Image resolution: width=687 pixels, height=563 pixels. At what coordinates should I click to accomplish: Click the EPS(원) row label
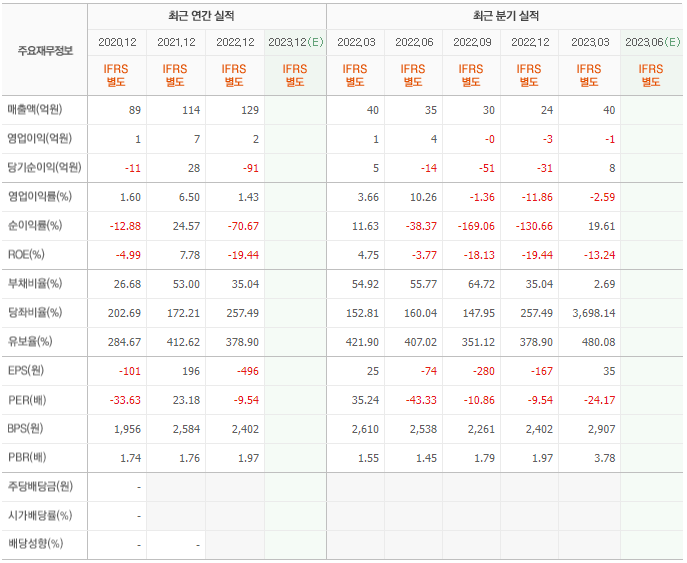(26, 371)
